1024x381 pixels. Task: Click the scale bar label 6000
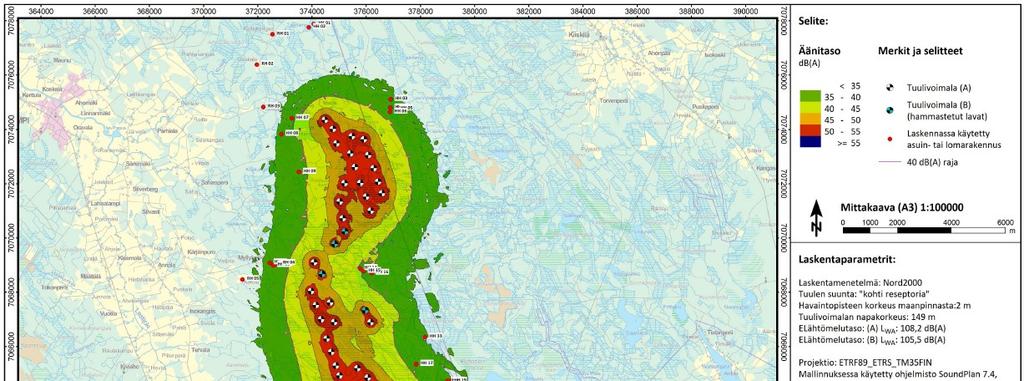(1006, 222)
